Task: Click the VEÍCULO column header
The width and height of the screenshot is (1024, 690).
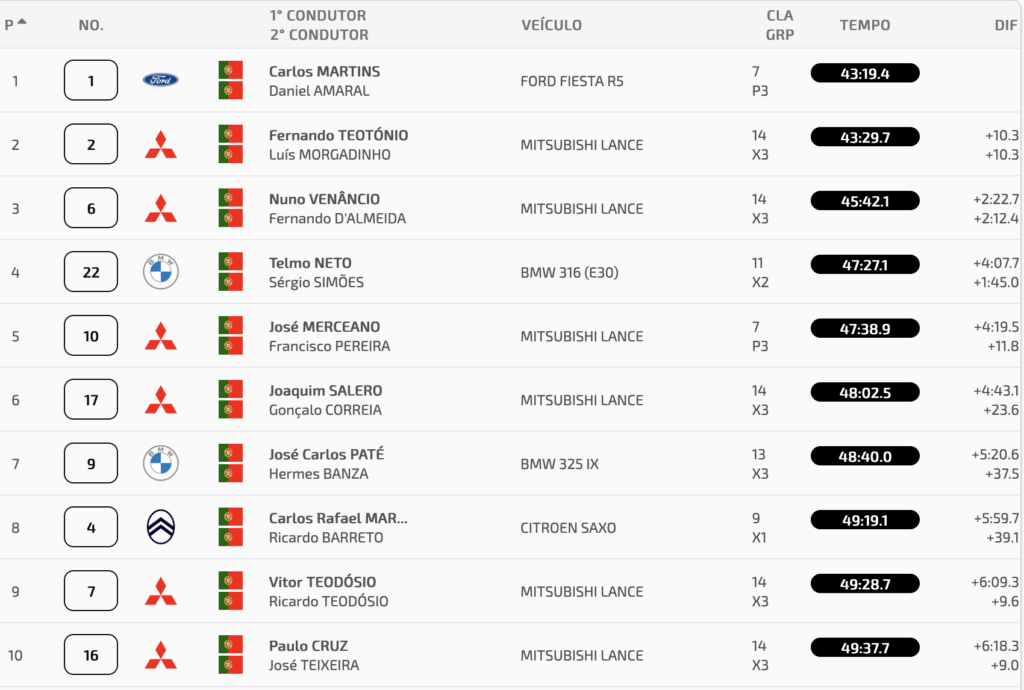Action: pyautogui.click(x=551, y=25)
